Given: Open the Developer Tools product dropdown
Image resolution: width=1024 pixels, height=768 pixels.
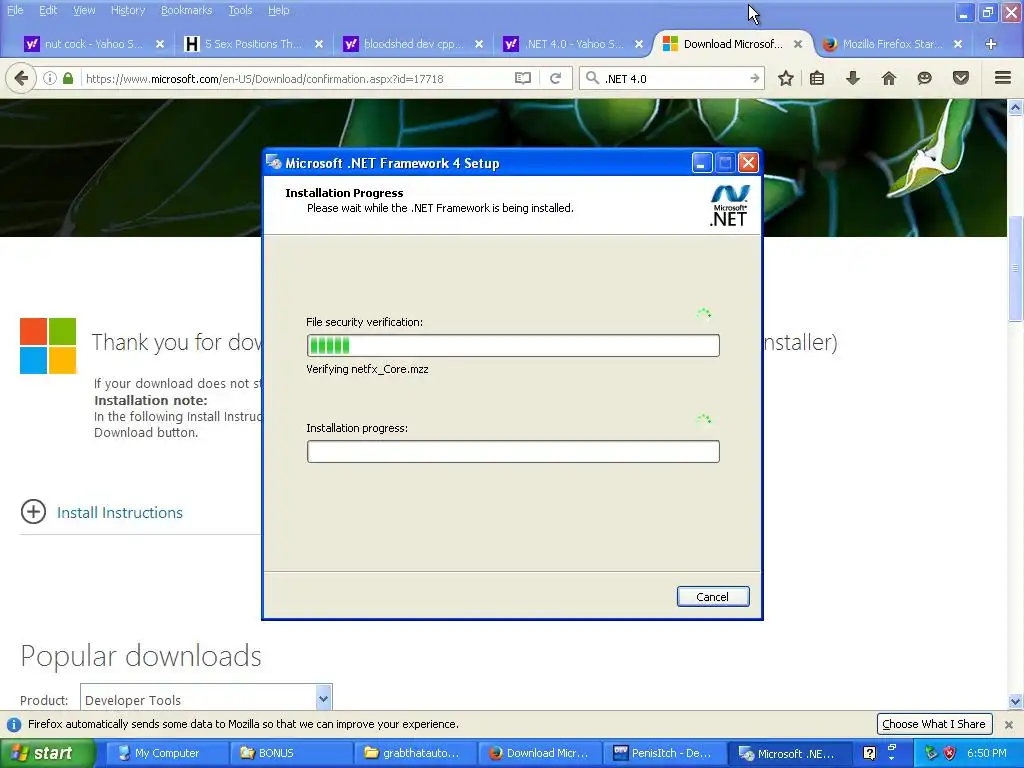Looking at the screenshot, I should click(x=206, y=699).
